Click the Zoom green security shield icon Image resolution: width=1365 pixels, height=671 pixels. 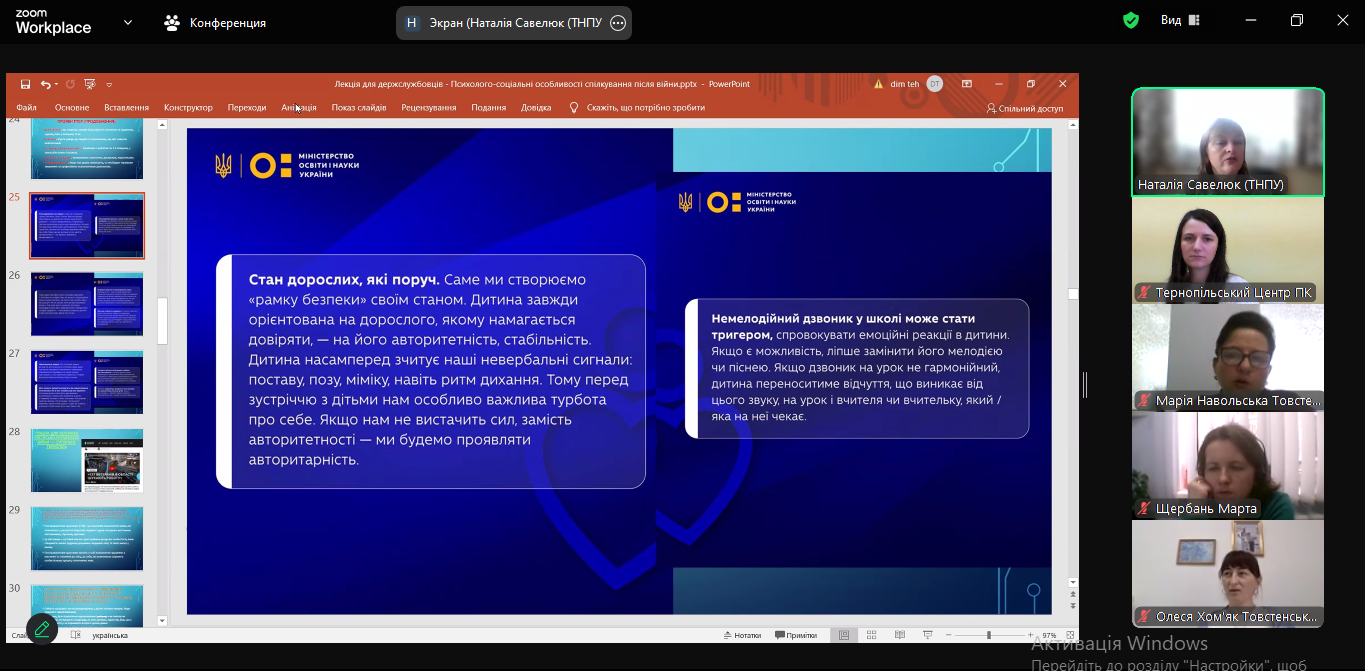point(1131,21)
